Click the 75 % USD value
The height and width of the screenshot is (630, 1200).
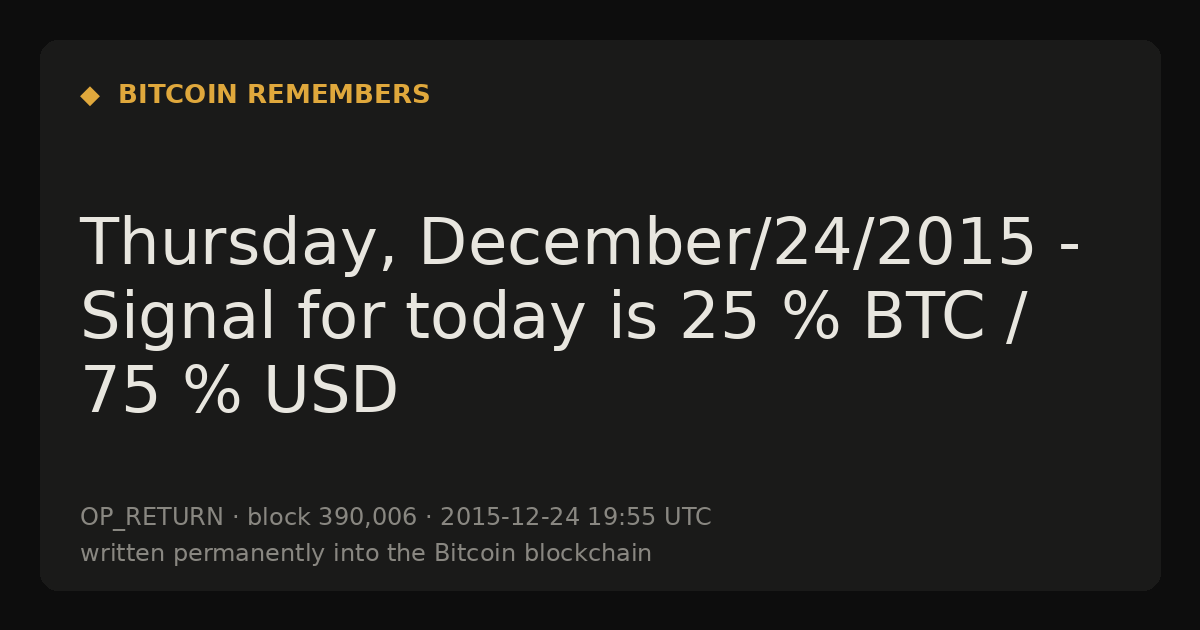[239, 391]
